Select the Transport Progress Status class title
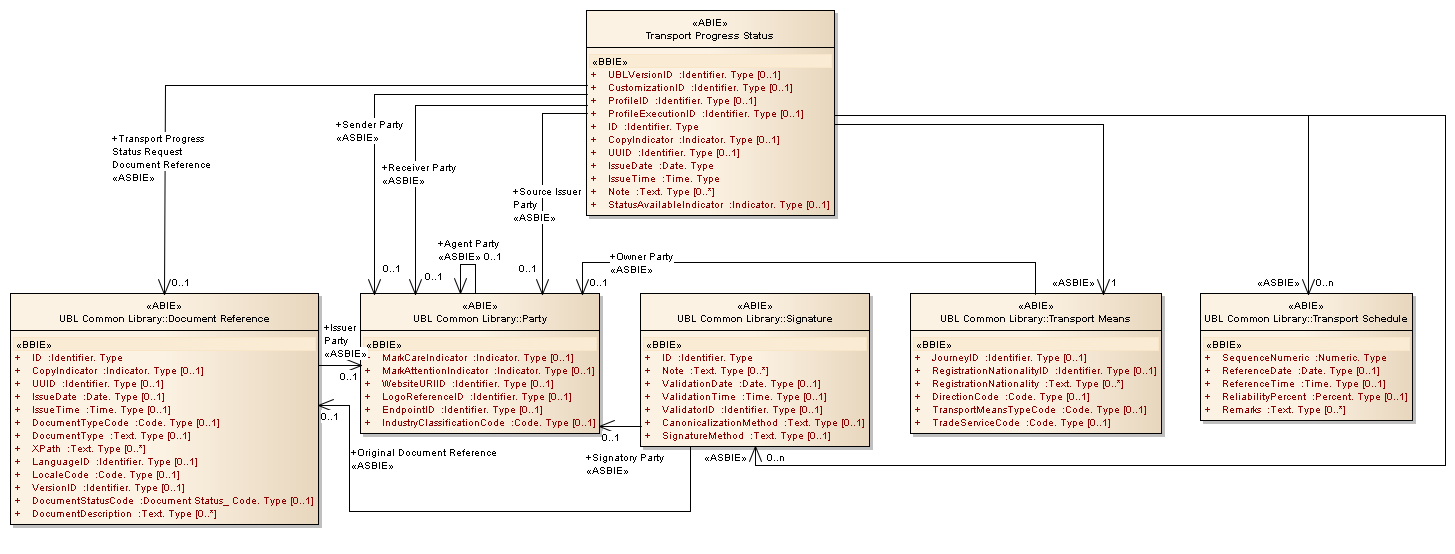The image size is (1455, 554). click(709, 36)
